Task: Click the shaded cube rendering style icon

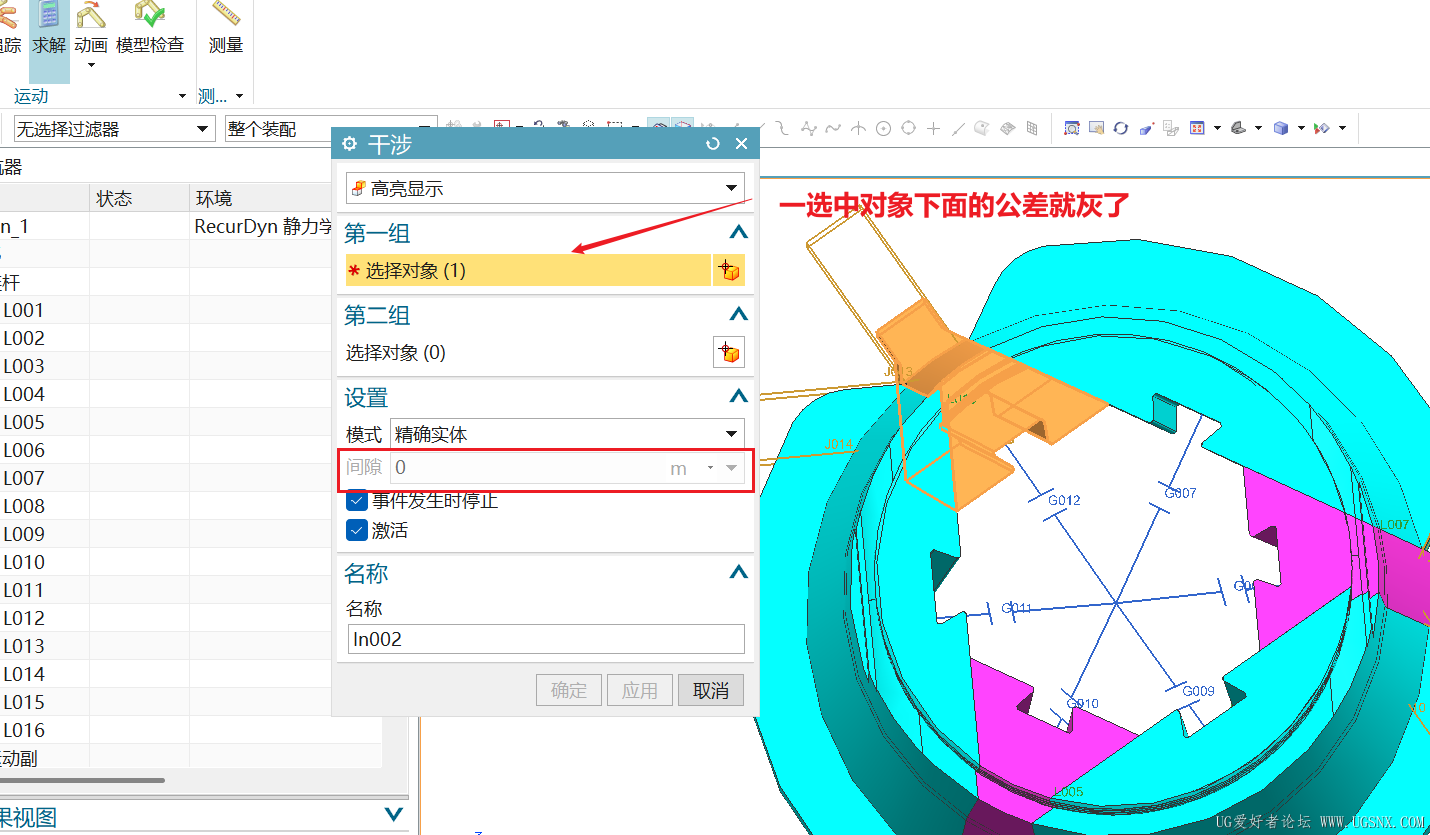Action: [x=1283, y=128]
